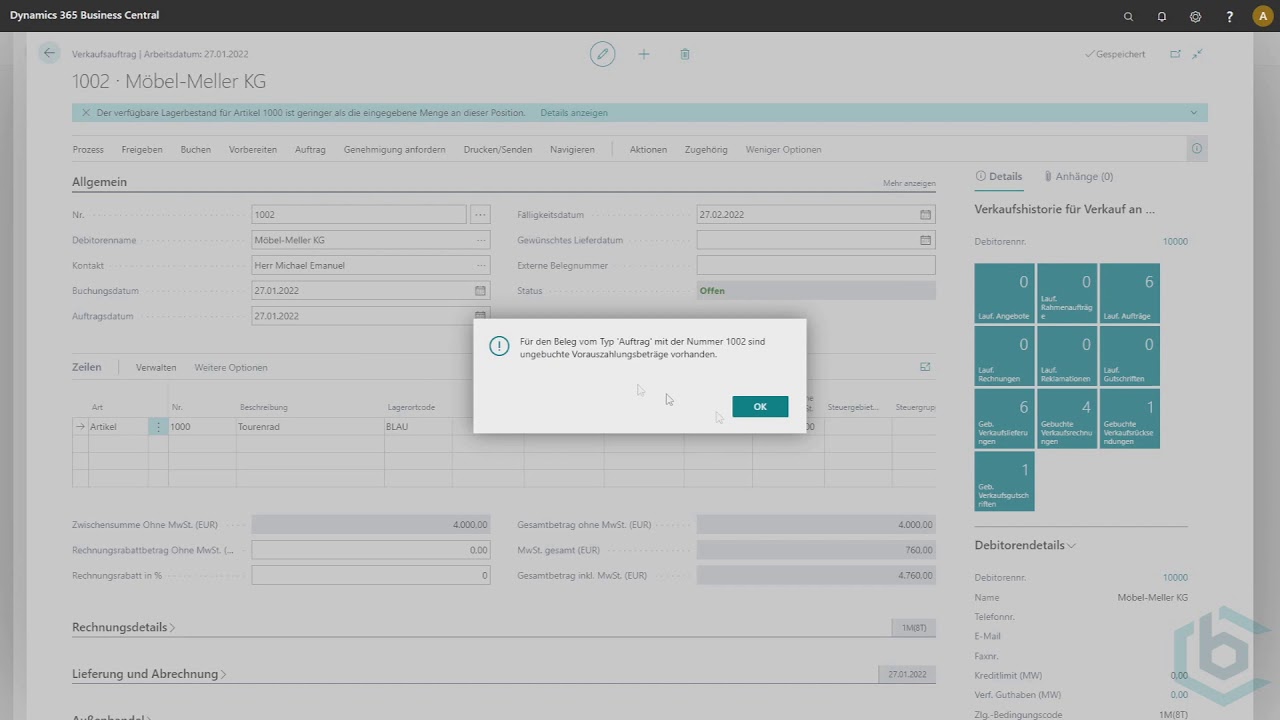
Task: Open the Geb. Verkaufsgutschriften tile
Action: pos(1004,481)
